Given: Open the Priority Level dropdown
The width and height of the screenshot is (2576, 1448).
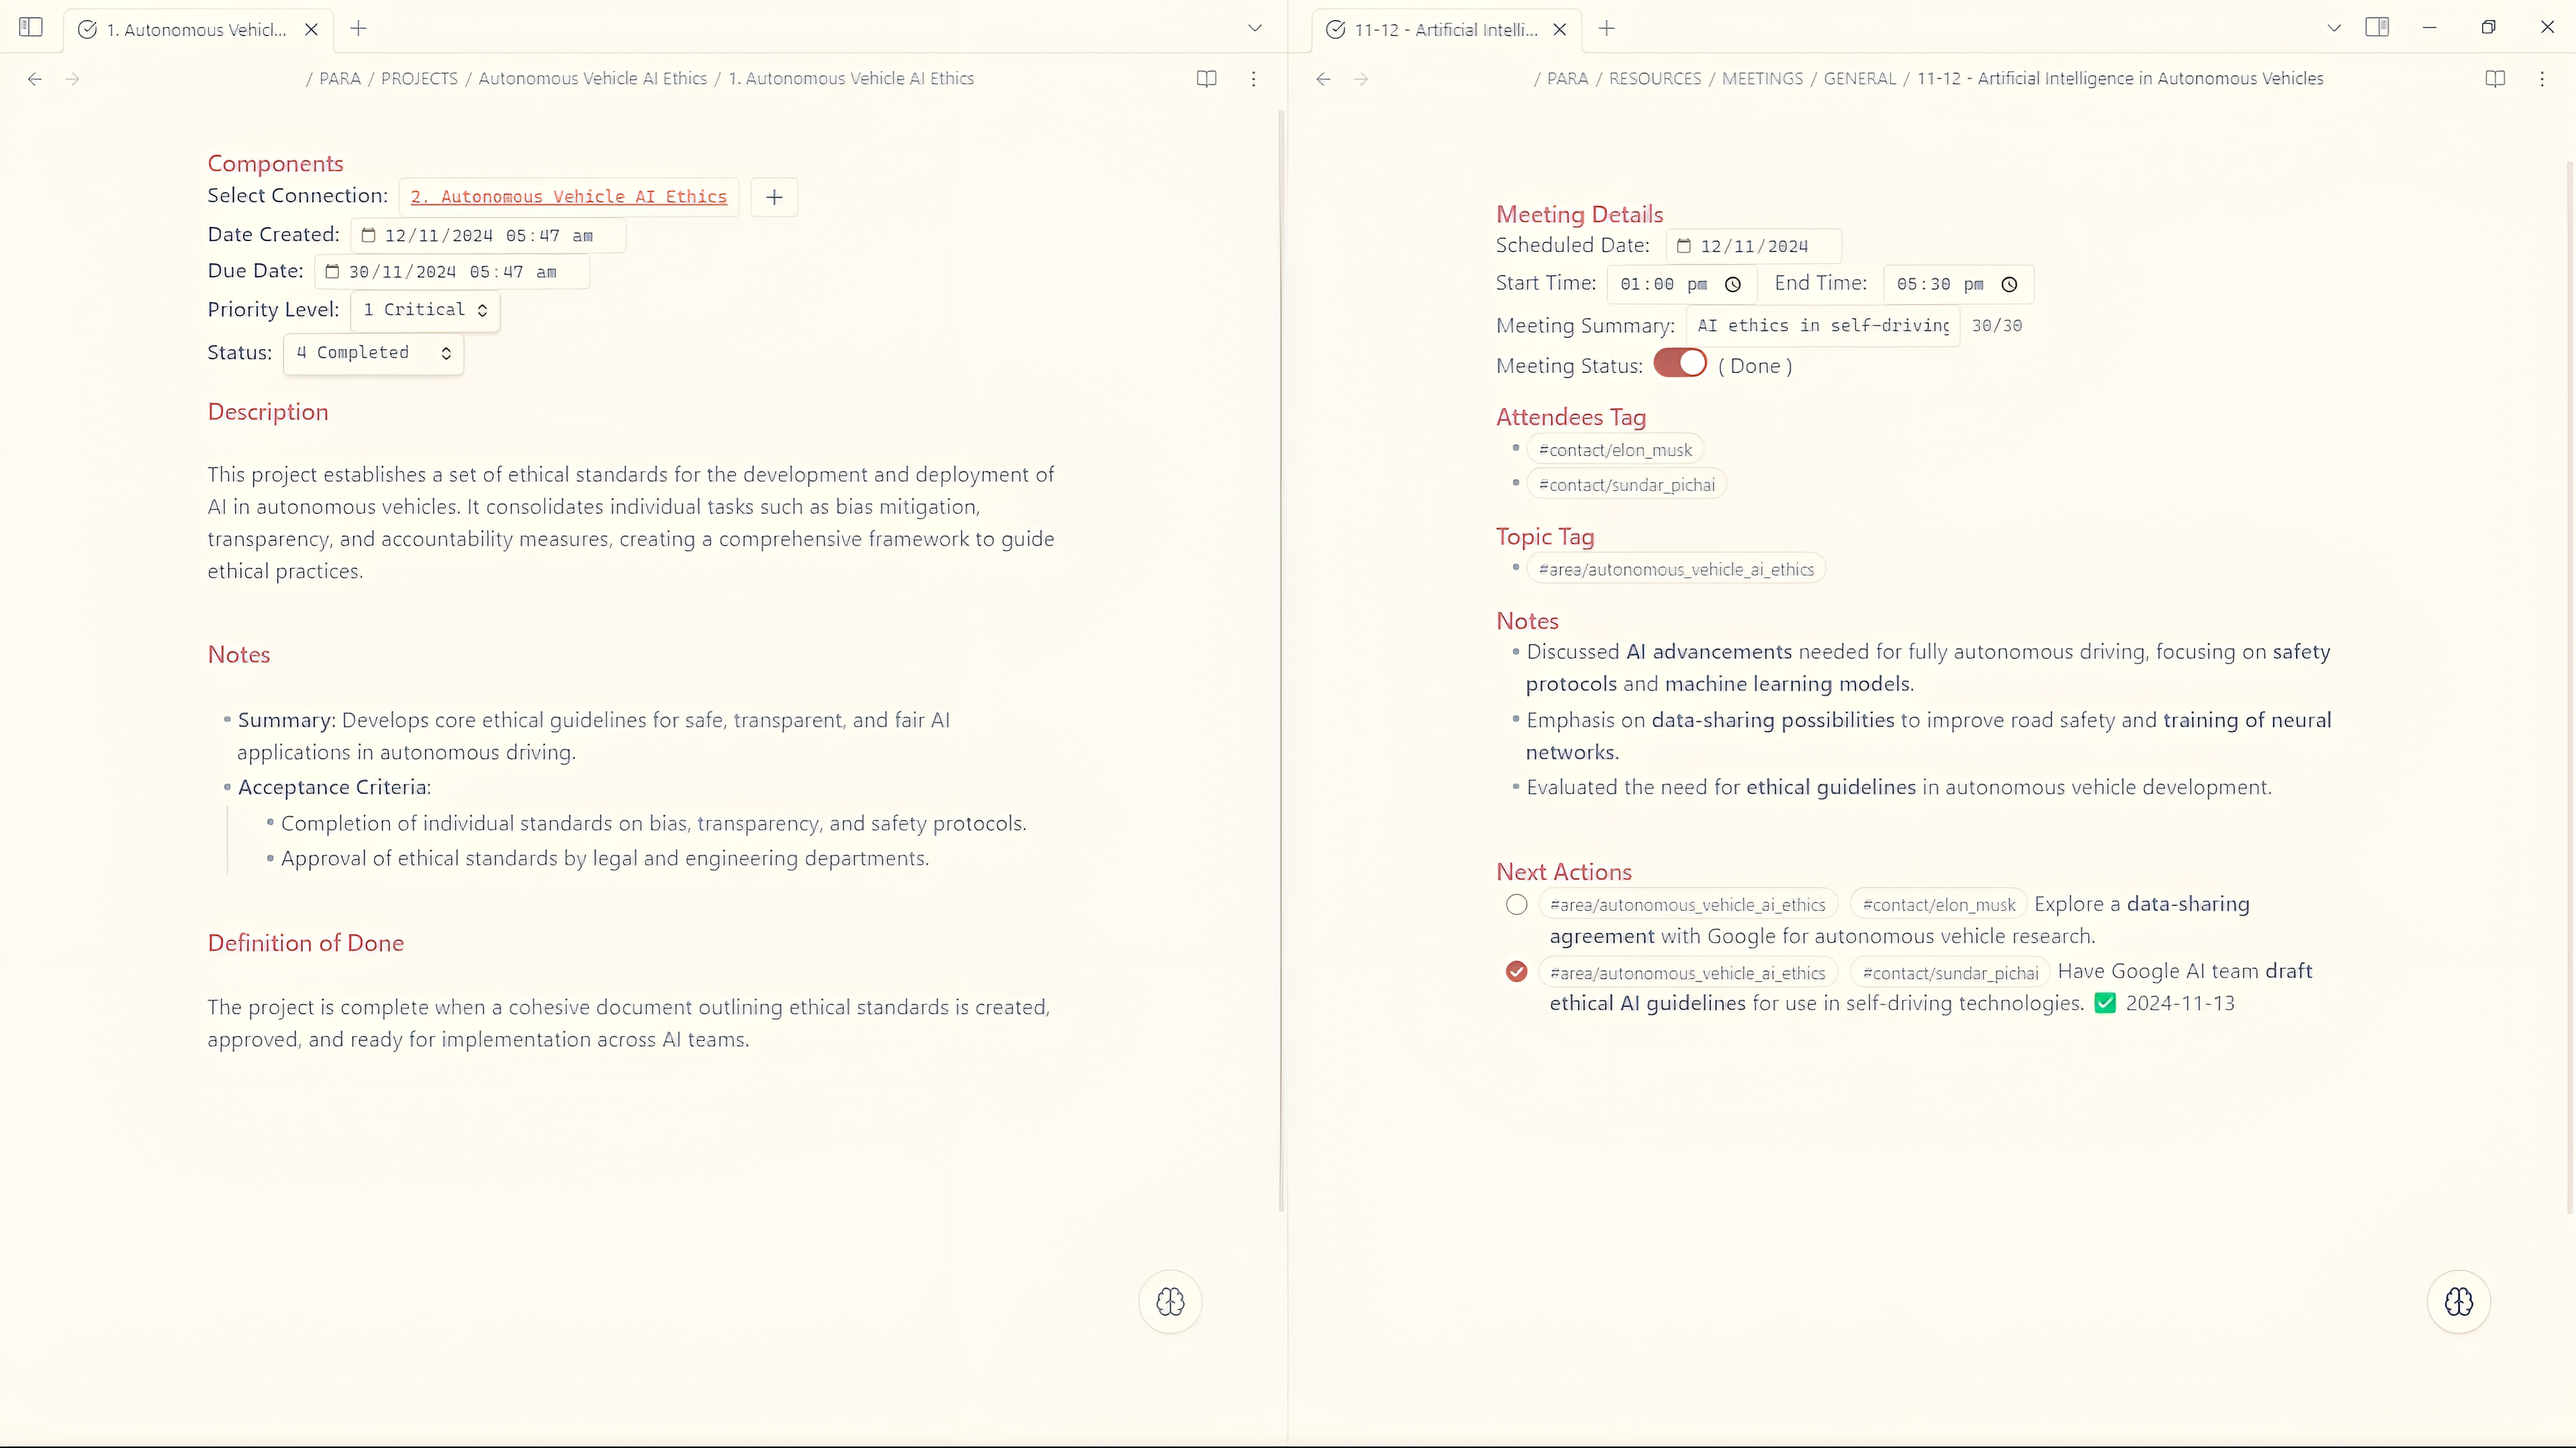Looking at the screenshot, I should coord(425,310).
